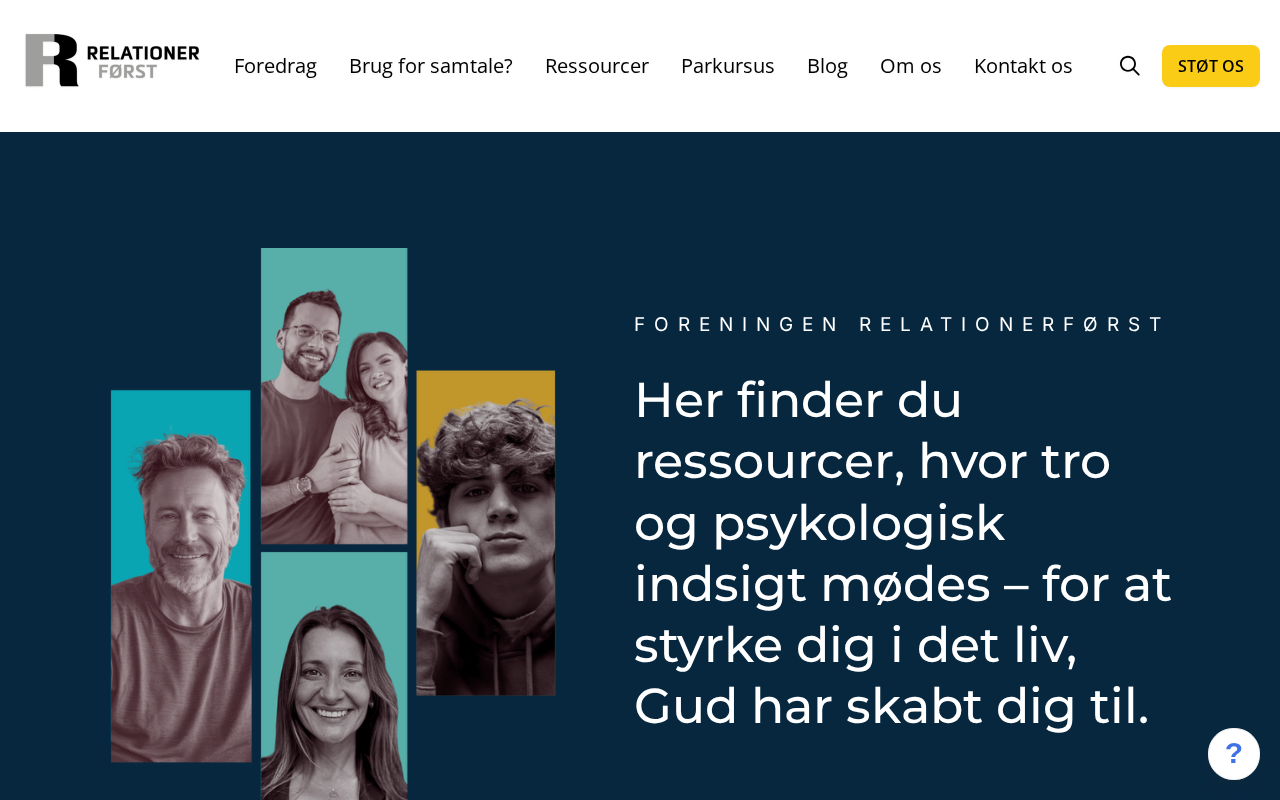Visit the Blog page
The width and height of the screenshot is (1280, 800).
click(827, 66)
